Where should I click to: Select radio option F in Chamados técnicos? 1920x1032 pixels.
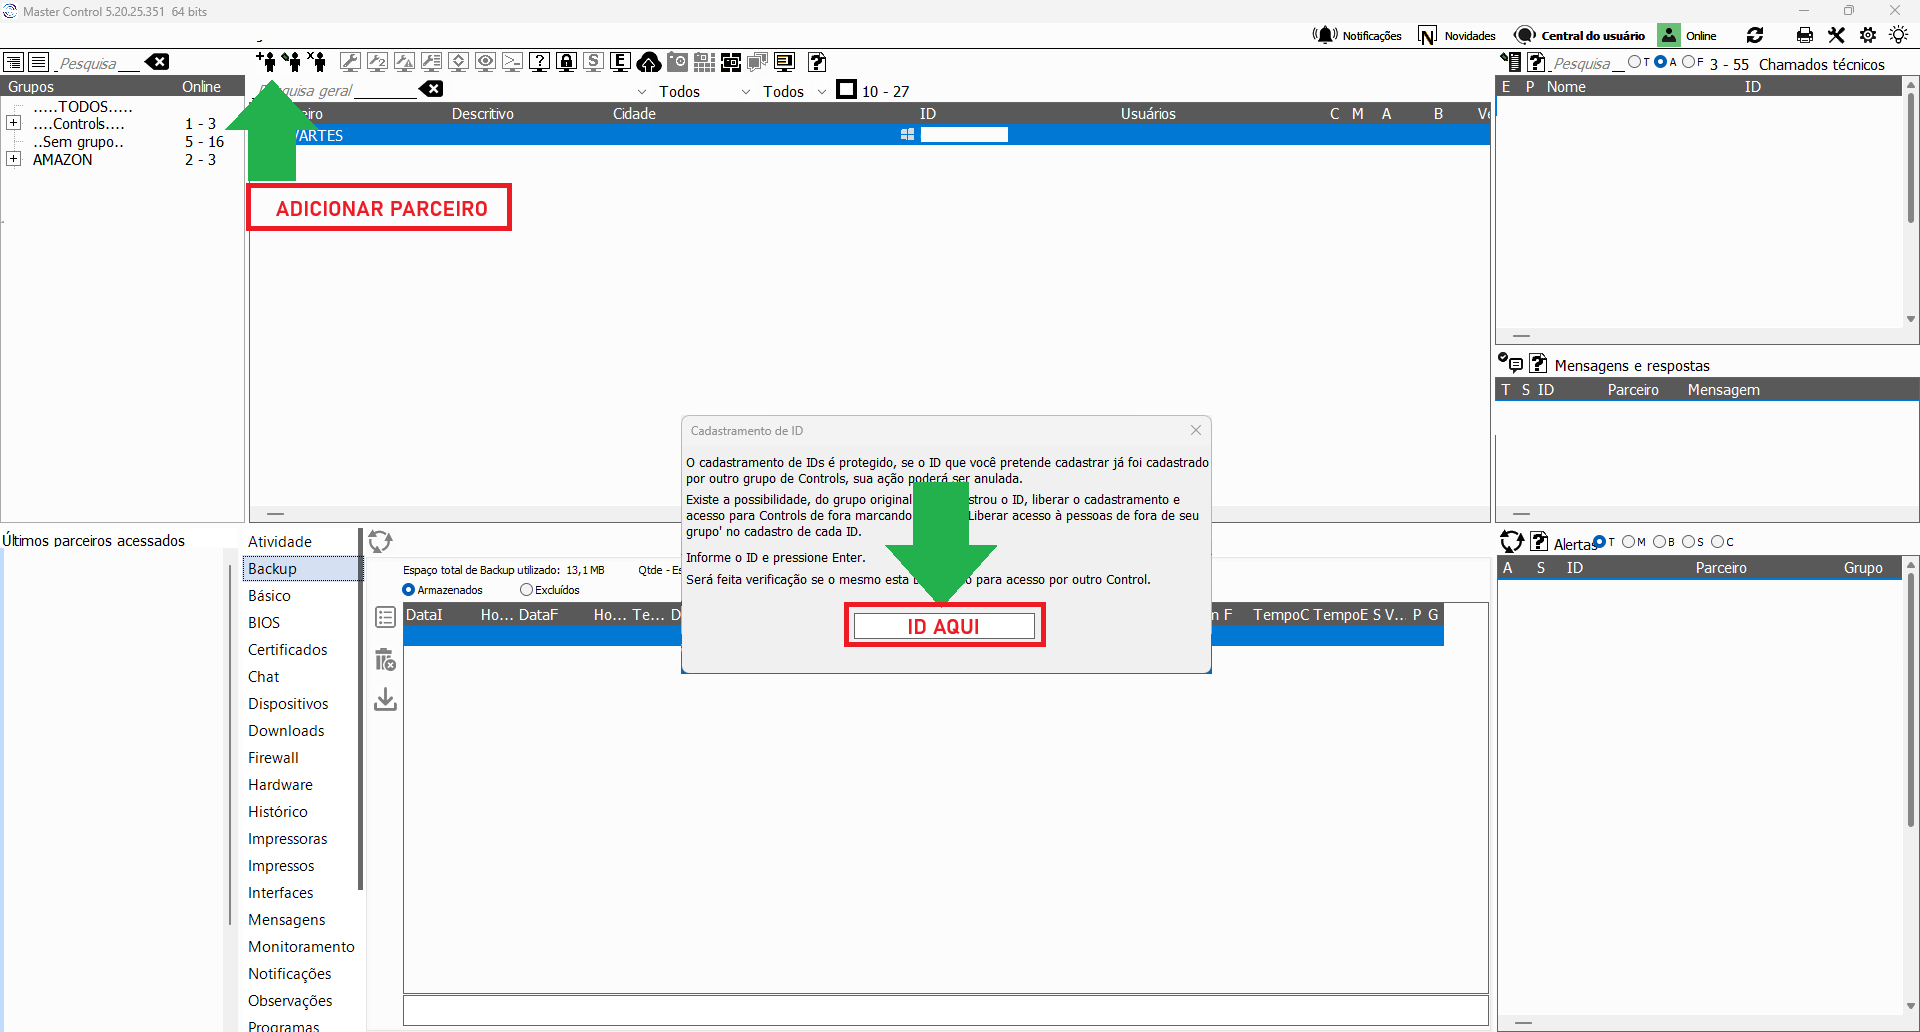[1687, 62]
